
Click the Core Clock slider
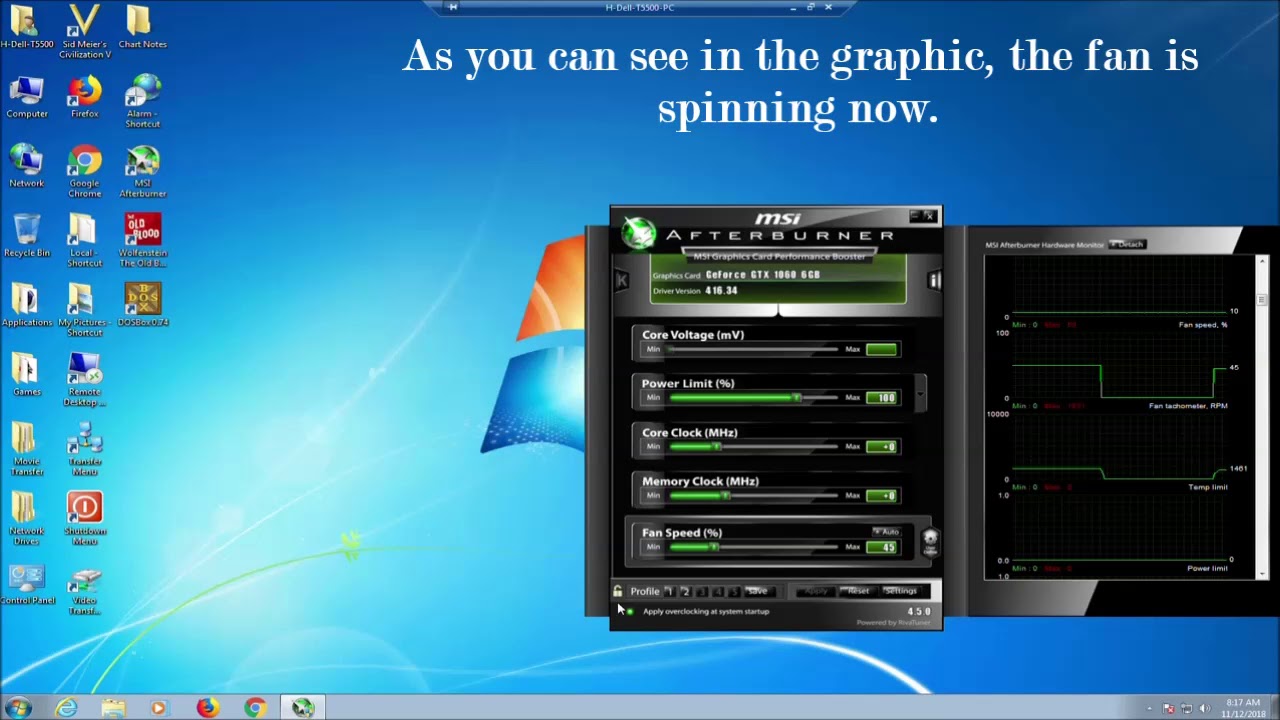tap(754, 447)
